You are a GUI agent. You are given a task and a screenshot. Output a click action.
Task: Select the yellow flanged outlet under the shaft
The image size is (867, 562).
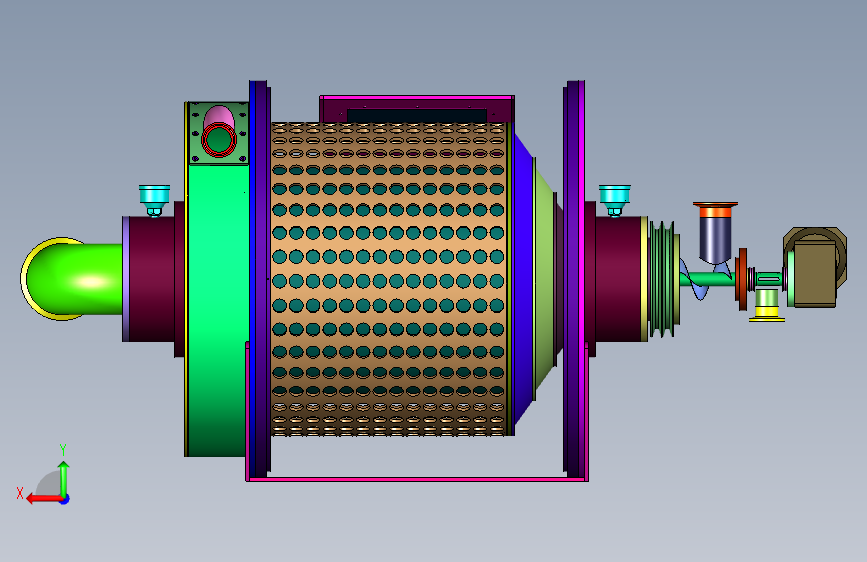[x=767, y=305]
